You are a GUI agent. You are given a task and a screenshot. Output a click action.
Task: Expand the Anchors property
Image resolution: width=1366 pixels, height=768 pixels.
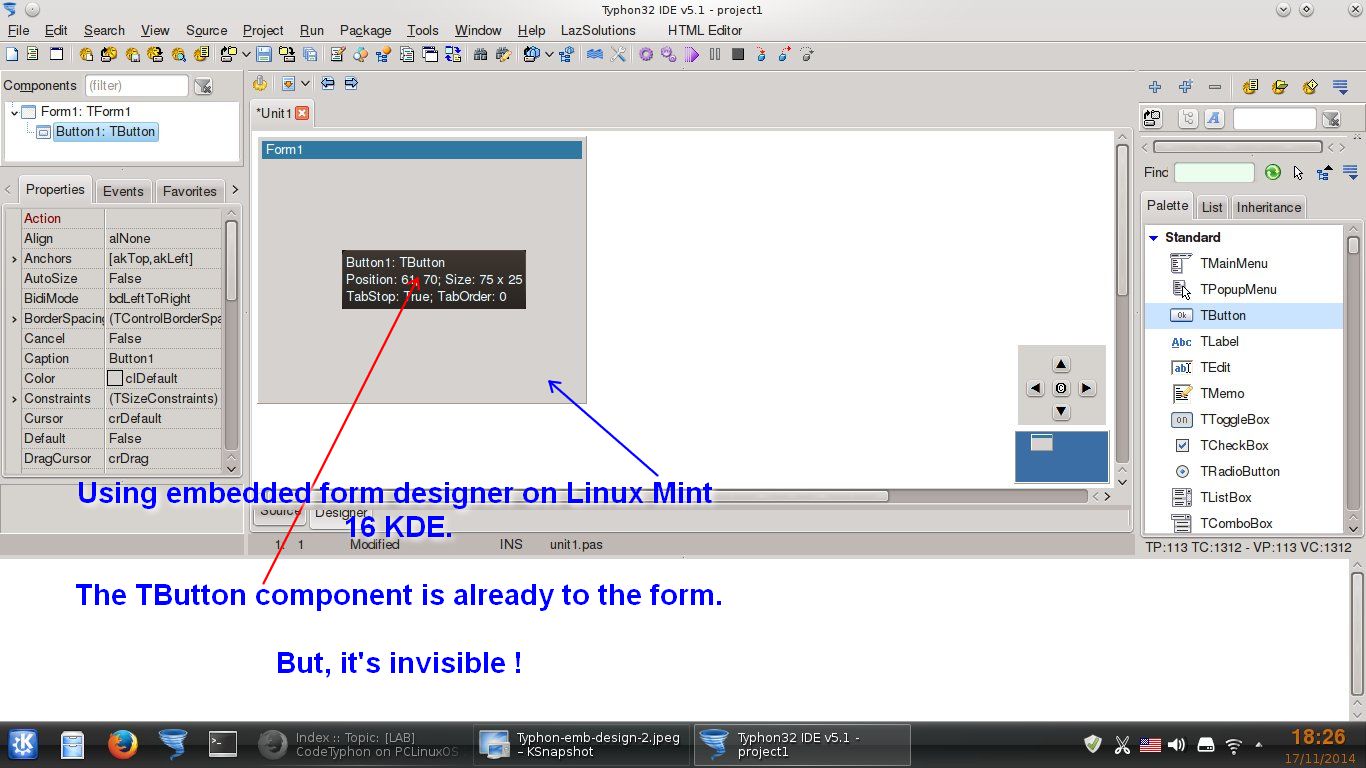[14, 259]
